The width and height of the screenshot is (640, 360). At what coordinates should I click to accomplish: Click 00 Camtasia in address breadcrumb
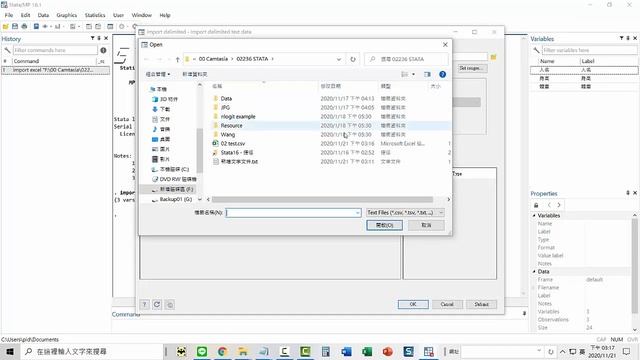(x=213, y=59)
